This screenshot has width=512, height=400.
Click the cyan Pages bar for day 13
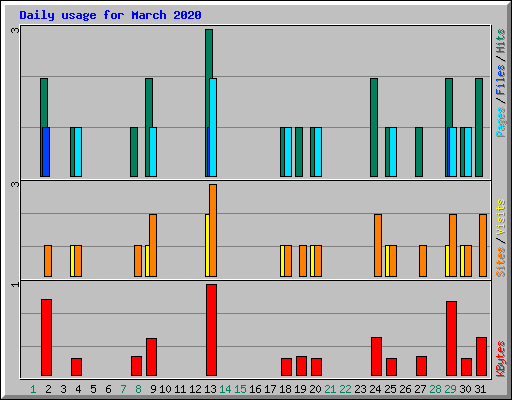tap(213, 127)
